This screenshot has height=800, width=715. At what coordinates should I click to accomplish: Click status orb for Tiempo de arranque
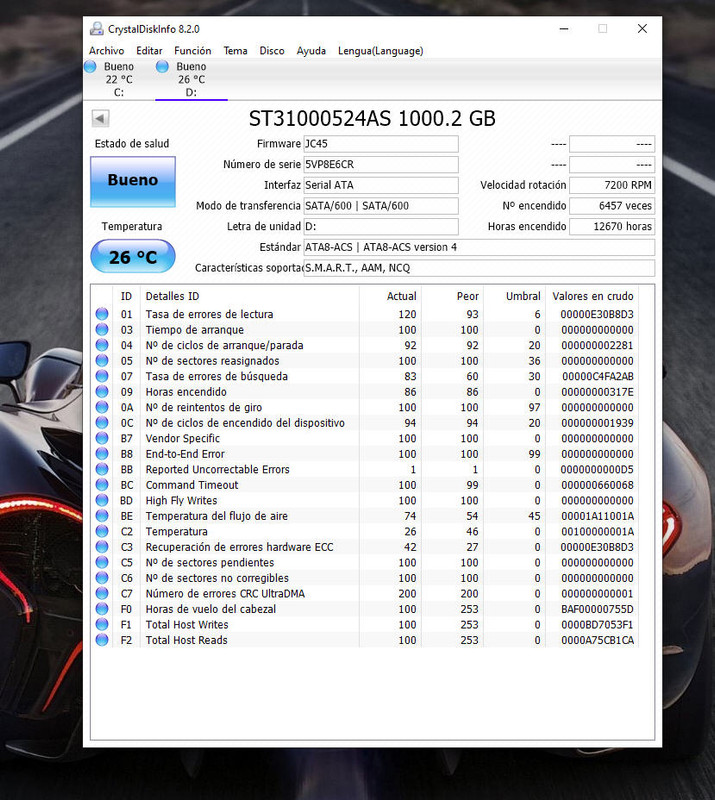point(102,329)
